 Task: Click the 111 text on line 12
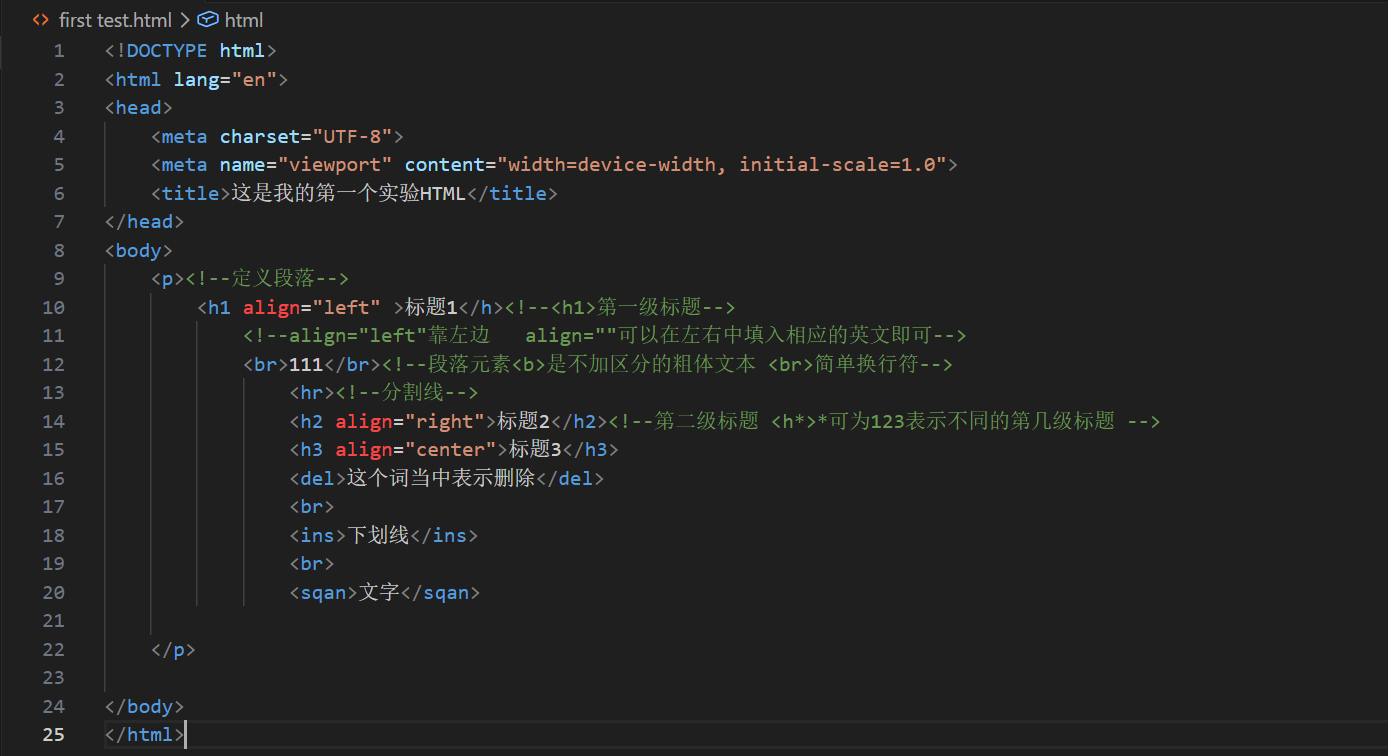pyautogui.click(x=306, y=365)
